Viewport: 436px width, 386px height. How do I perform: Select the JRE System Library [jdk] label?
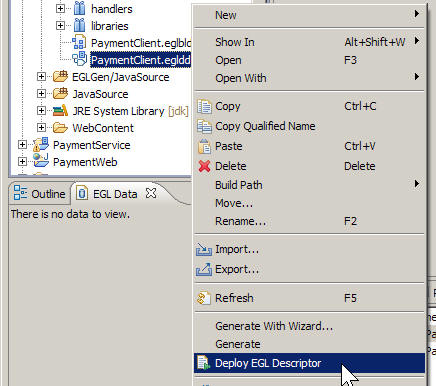click(x=130, y=111)
